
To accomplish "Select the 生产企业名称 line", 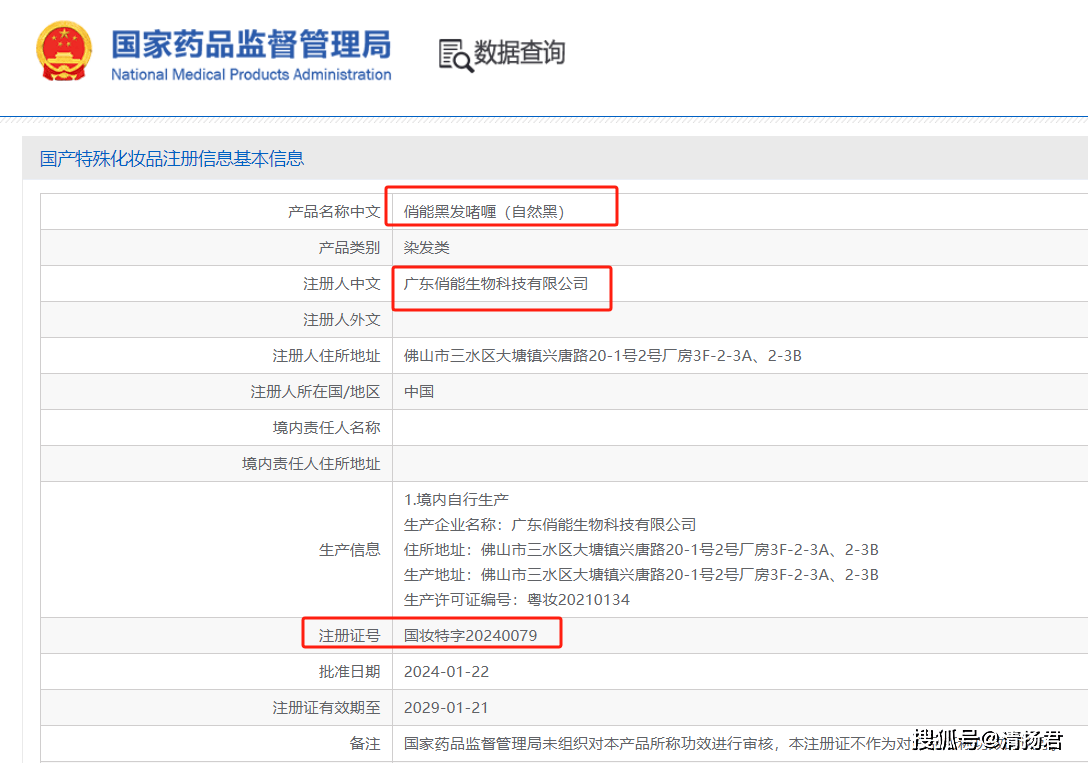I will 550,524.
